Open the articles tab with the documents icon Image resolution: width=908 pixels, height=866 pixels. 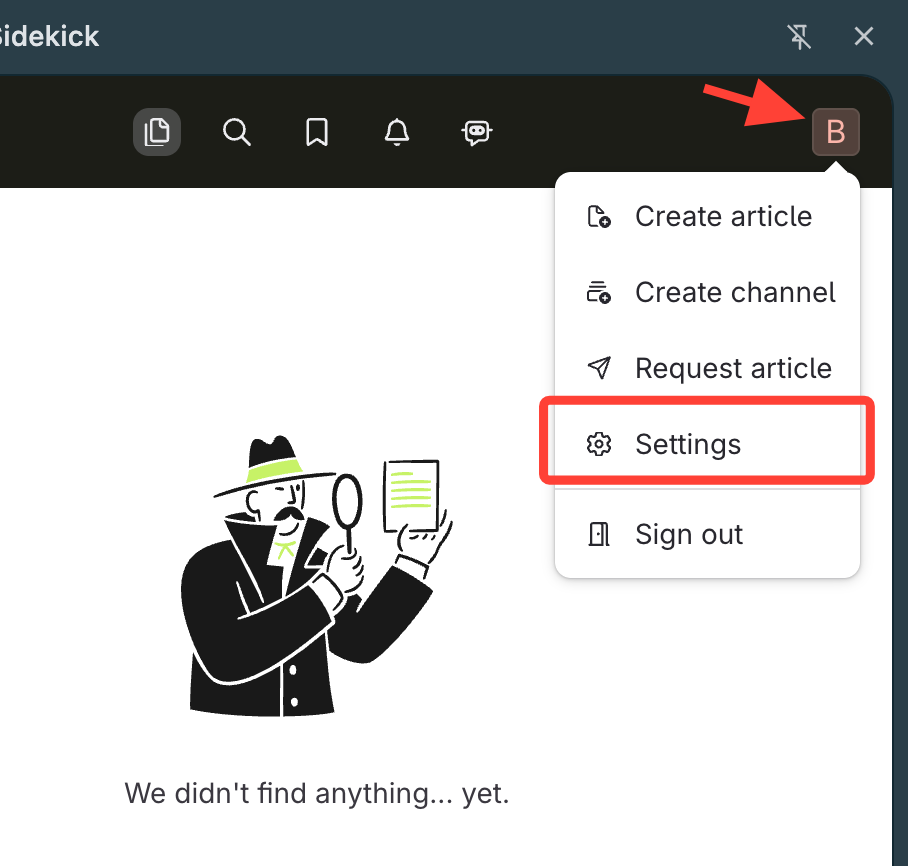coord(157,132)
